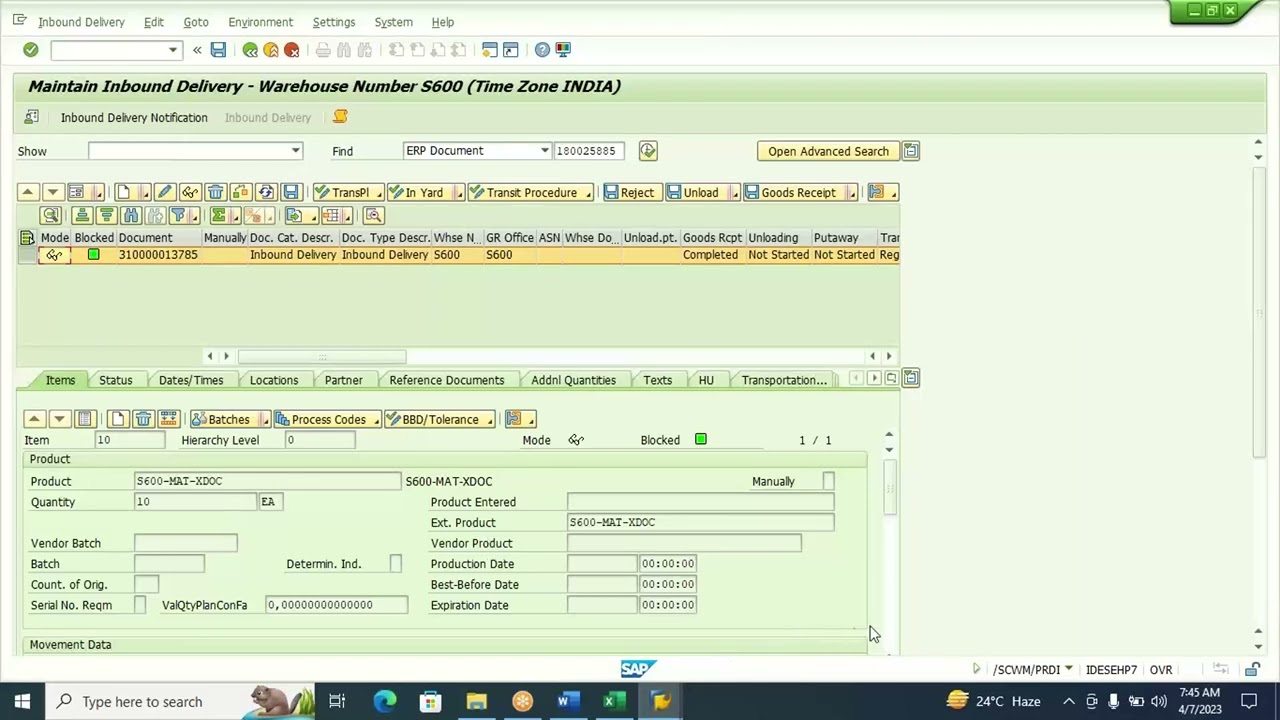Click the select-all icon in grid header corner
The height and width of the screenshot is (720, 1280).
[27, 238]
